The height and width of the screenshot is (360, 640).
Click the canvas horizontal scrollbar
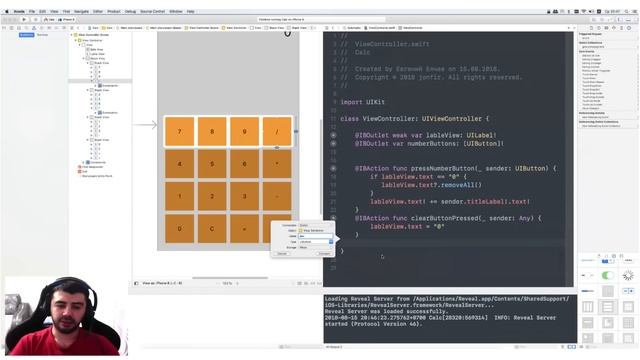(230, 278)
